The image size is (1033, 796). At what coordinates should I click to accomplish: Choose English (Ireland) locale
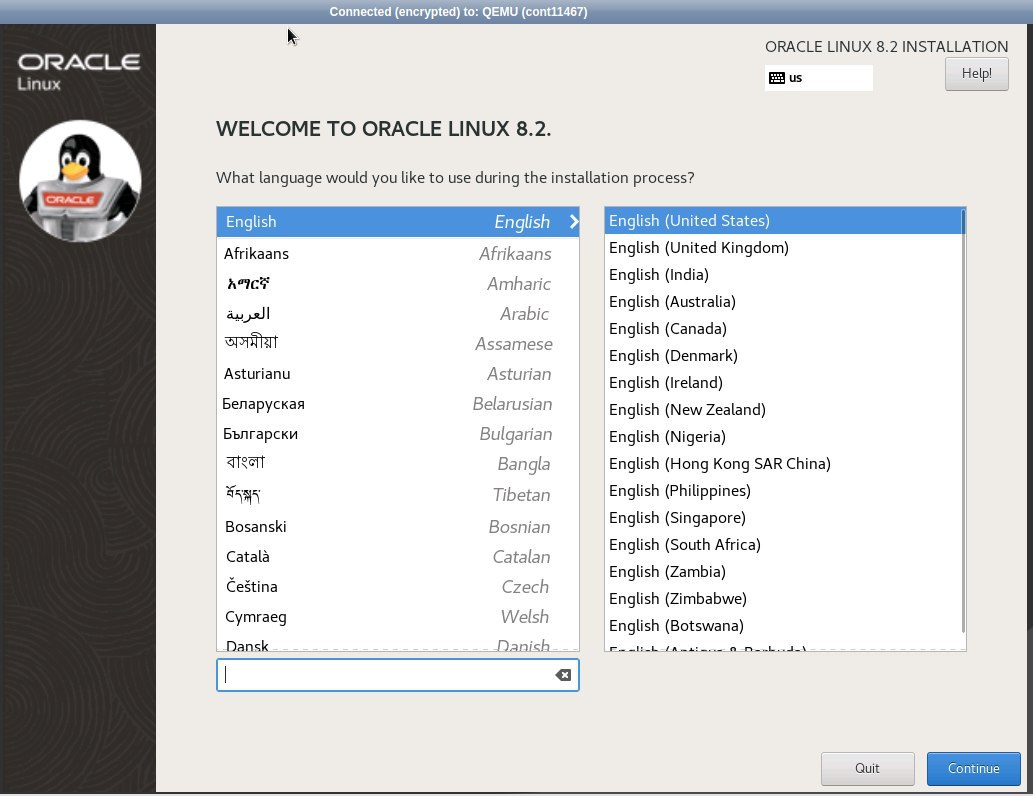point(783,383)
